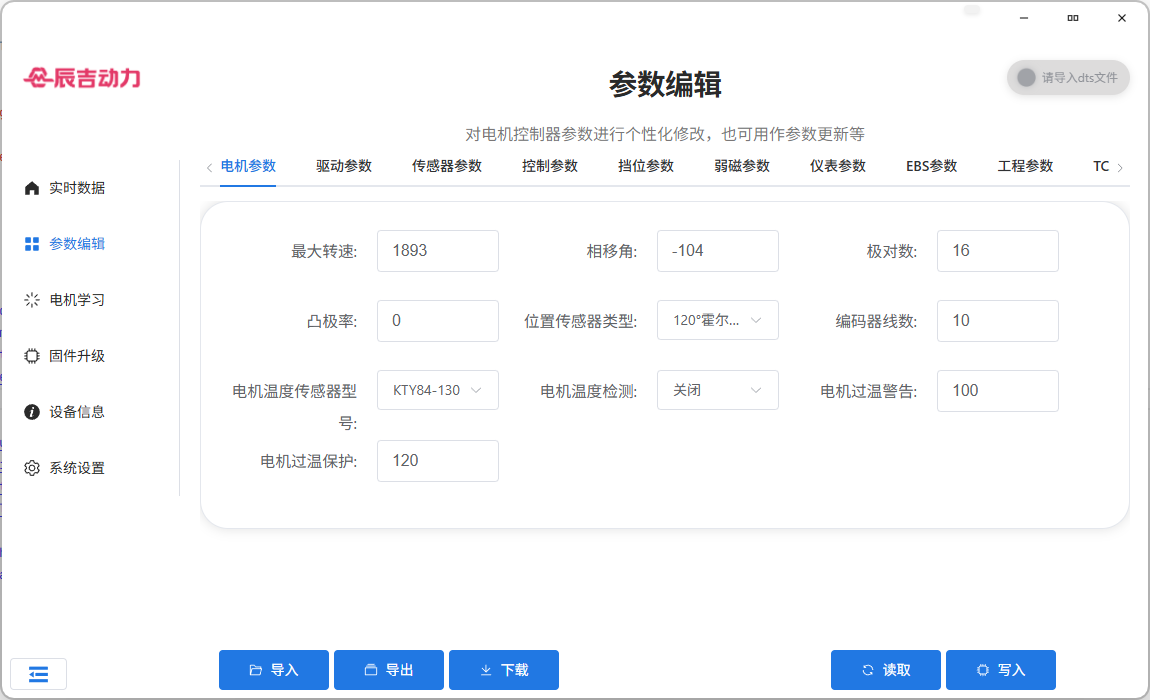
Task: Click the 写入 button
Action: click(1000, 670)
